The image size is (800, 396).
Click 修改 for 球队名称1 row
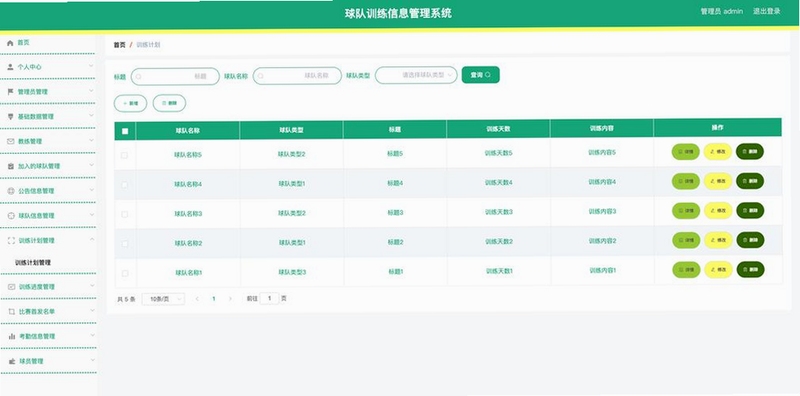click(x=718, y=270)
